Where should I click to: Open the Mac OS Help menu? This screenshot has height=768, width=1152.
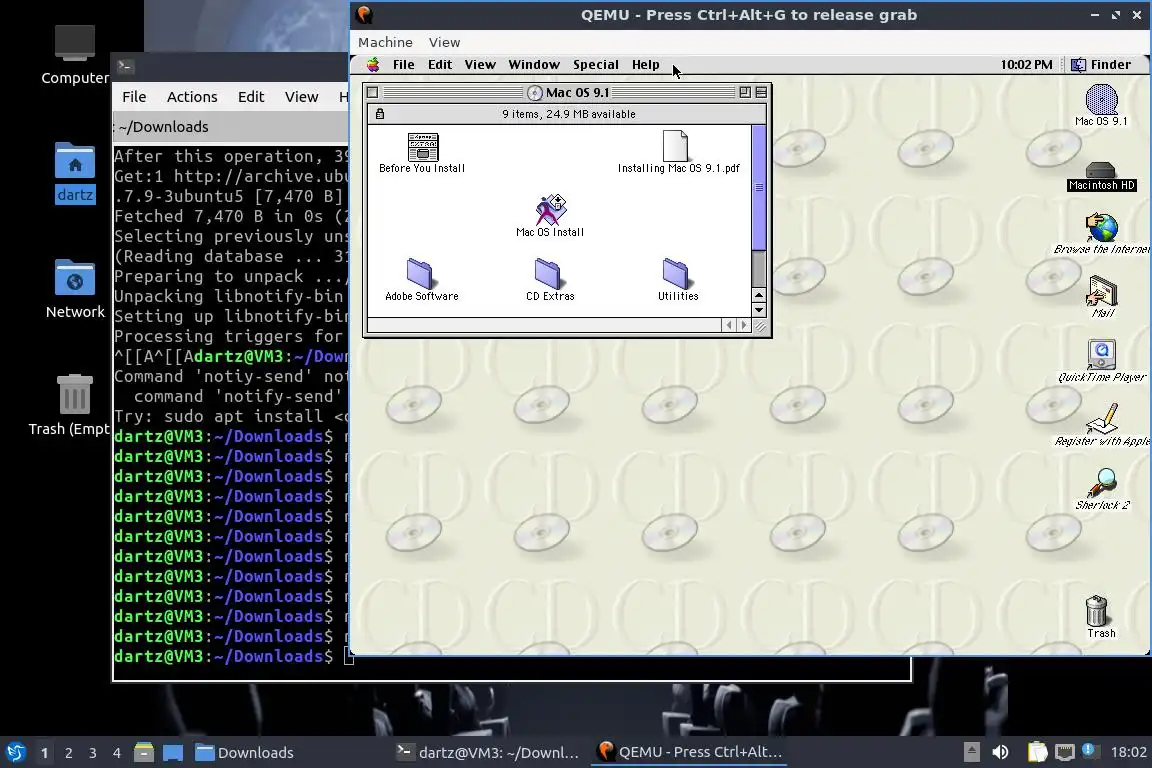coord(646,65)
